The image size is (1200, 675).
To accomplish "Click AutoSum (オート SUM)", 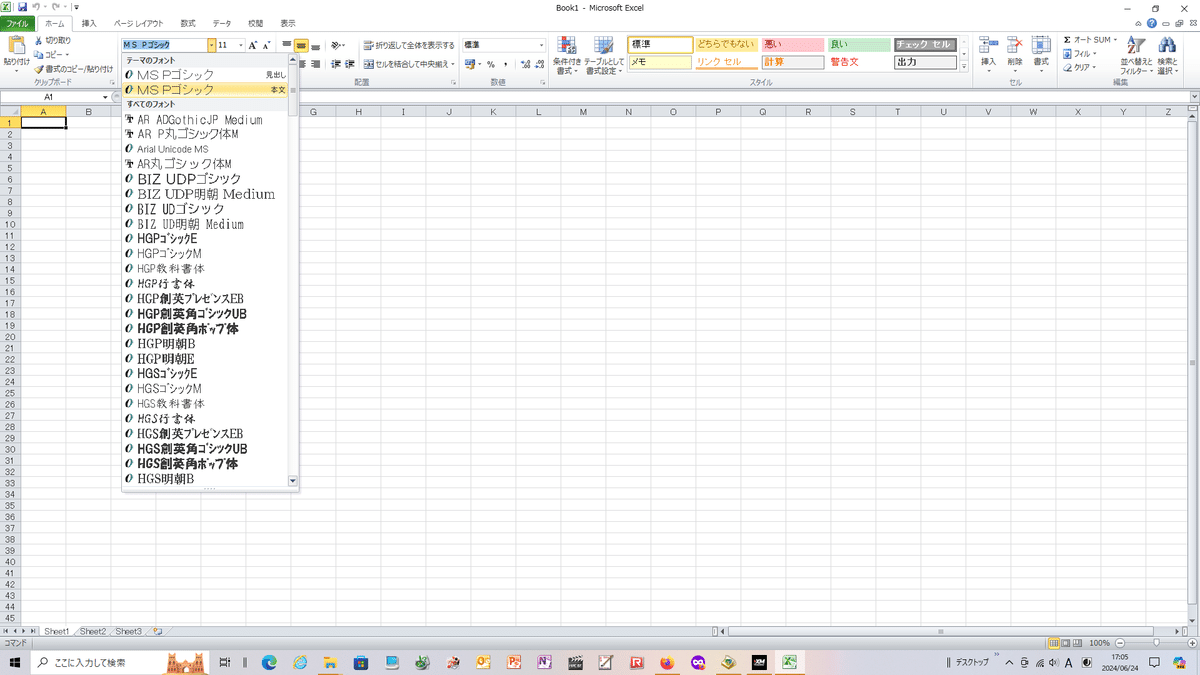I will tap(1088, 40).
